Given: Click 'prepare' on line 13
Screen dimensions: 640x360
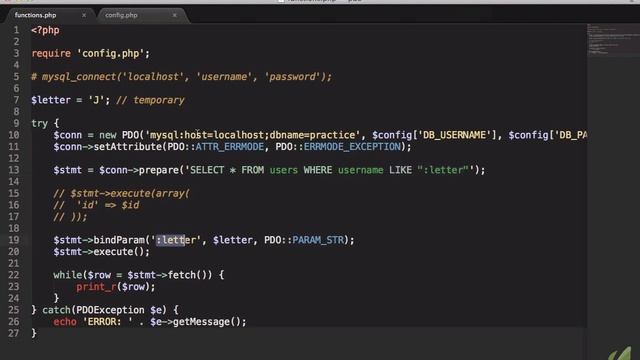Looking at the screenshot, I should click(159, 170).
